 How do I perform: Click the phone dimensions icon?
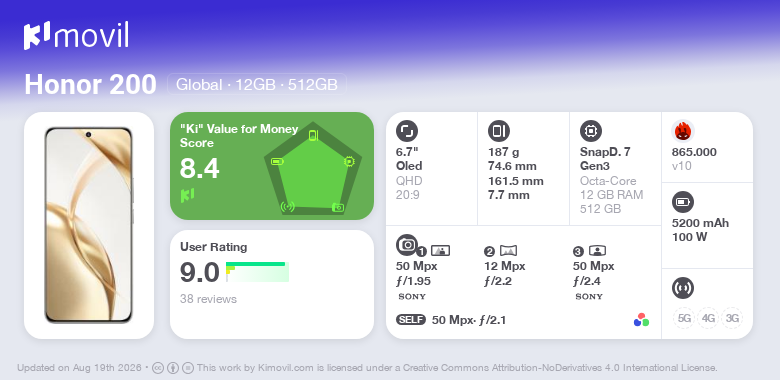click(498, 131)
